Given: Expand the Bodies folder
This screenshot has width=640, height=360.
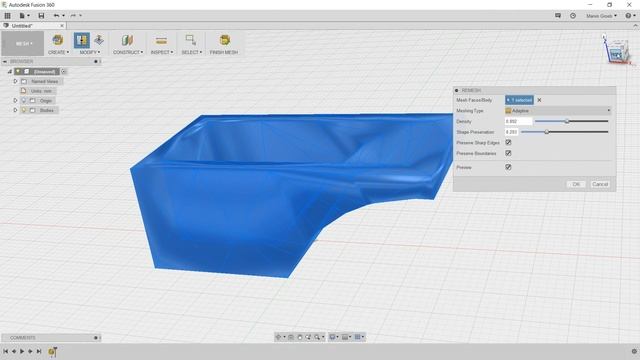Looking at the screenshot, I should tap(16, 110).
